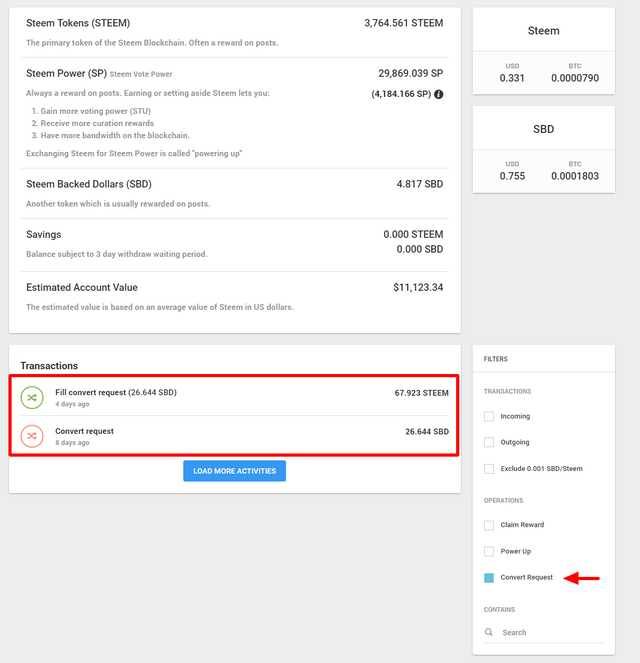
Task: Click the Steem USD price 0.331
Action: click(x=512, y=78)
